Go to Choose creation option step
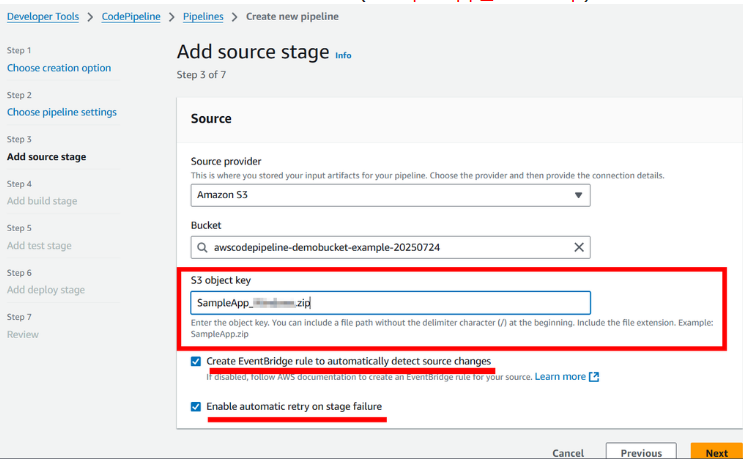743x462 pixels. point(59,68)
